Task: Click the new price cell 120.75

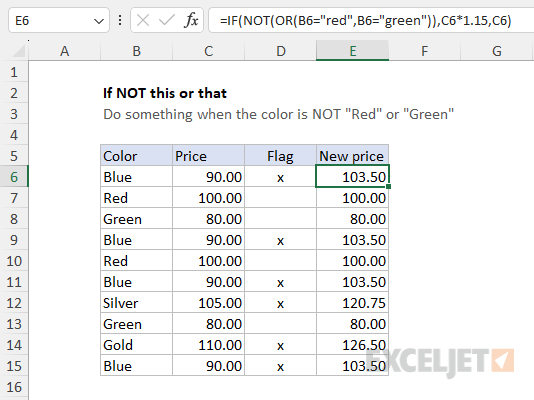Action: [352, 303]
